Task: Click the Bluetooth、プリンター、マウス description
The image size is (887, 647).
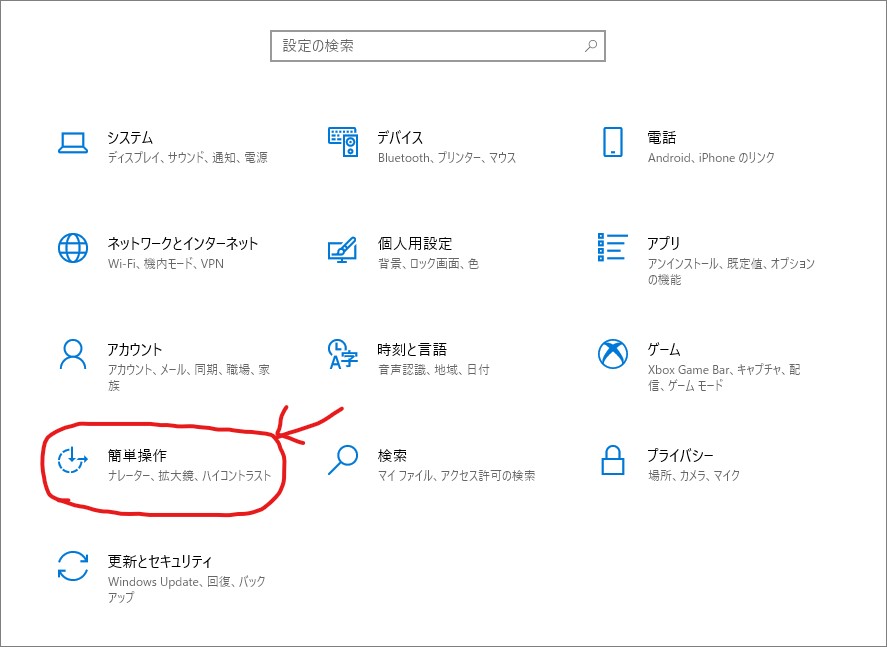Action: 447,158
